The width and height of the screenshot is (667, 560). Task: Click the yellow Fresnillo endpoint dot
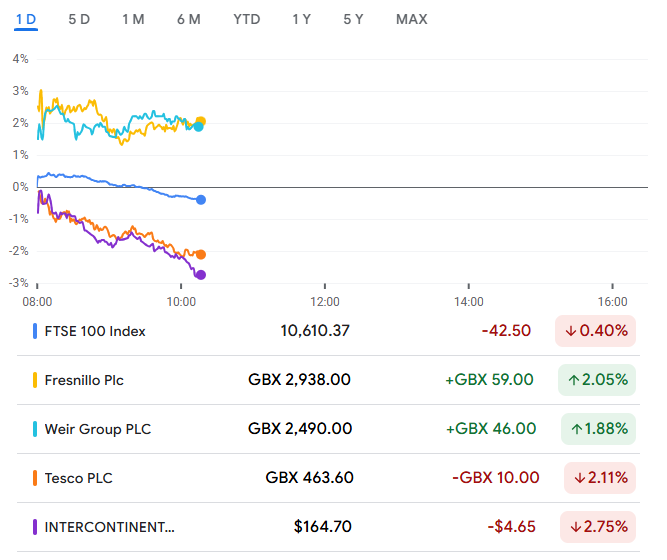coord(201,121)
